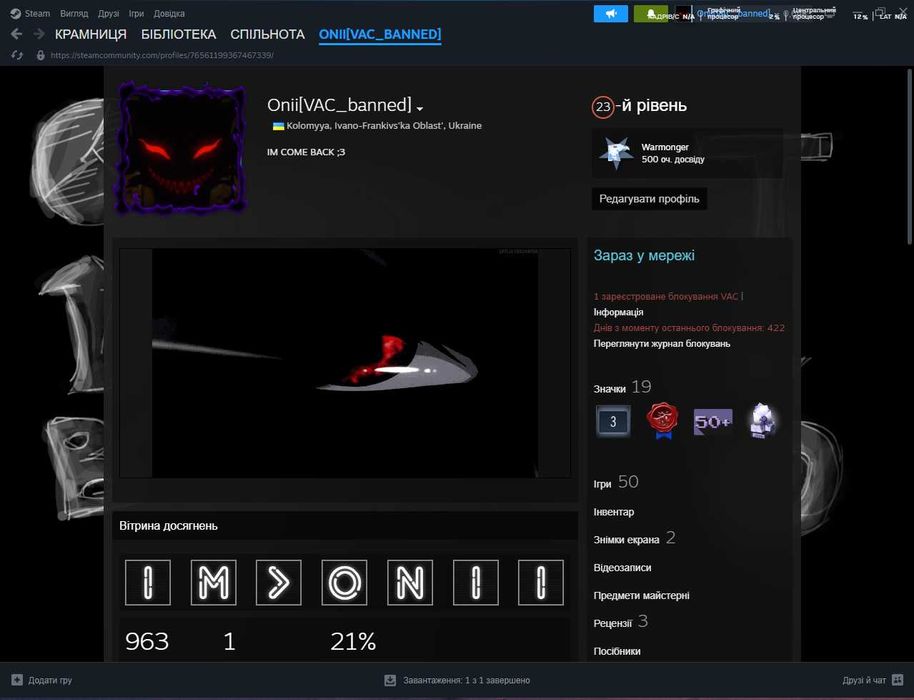Click the padlock icon beside the URL
Screen dimensions: 914x700
tap(40, 55)
